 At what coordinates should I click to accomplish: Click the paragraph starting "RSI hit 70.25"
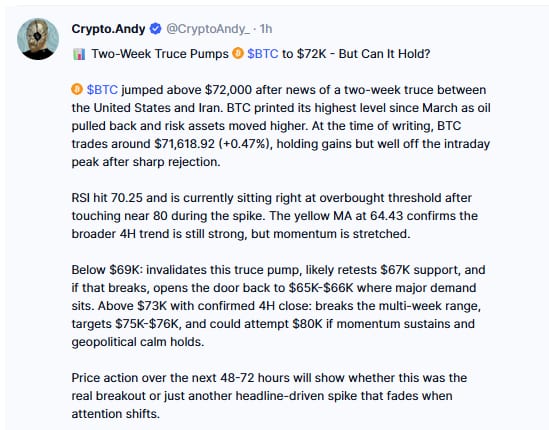[x=274, y=216]
